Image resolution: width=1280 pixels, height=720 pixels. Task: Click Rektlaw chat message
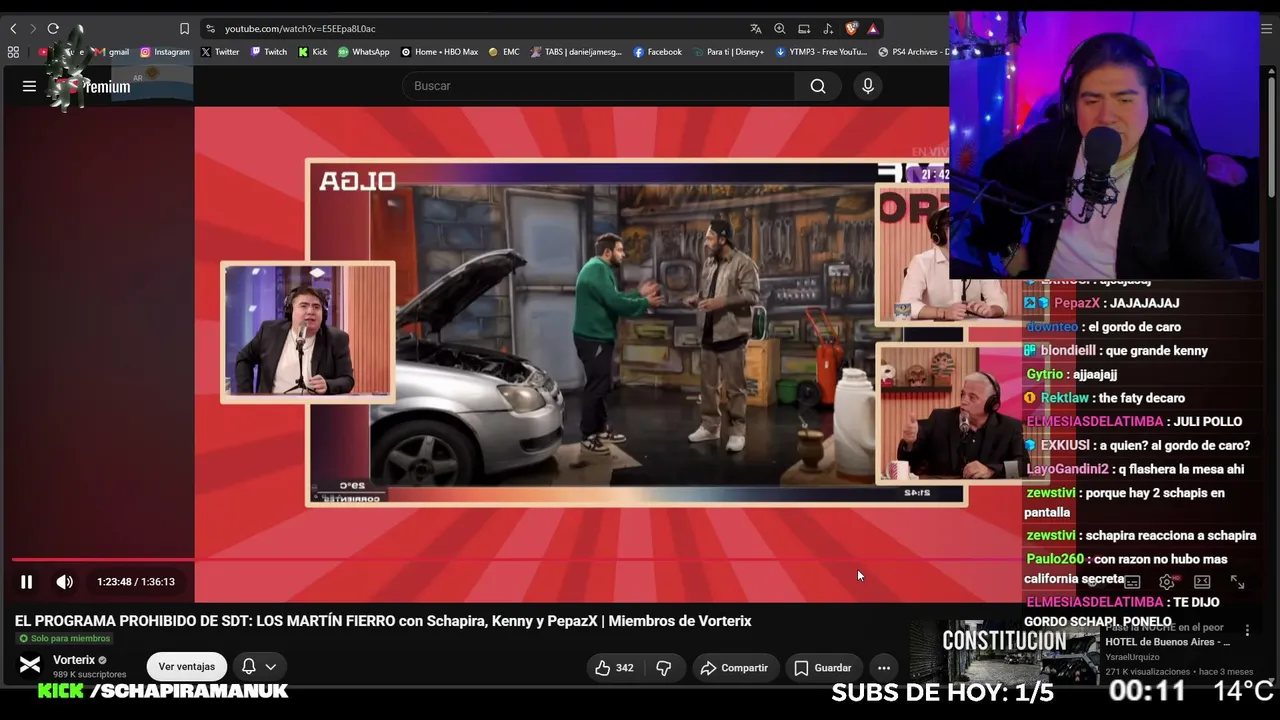(1105, 398)
